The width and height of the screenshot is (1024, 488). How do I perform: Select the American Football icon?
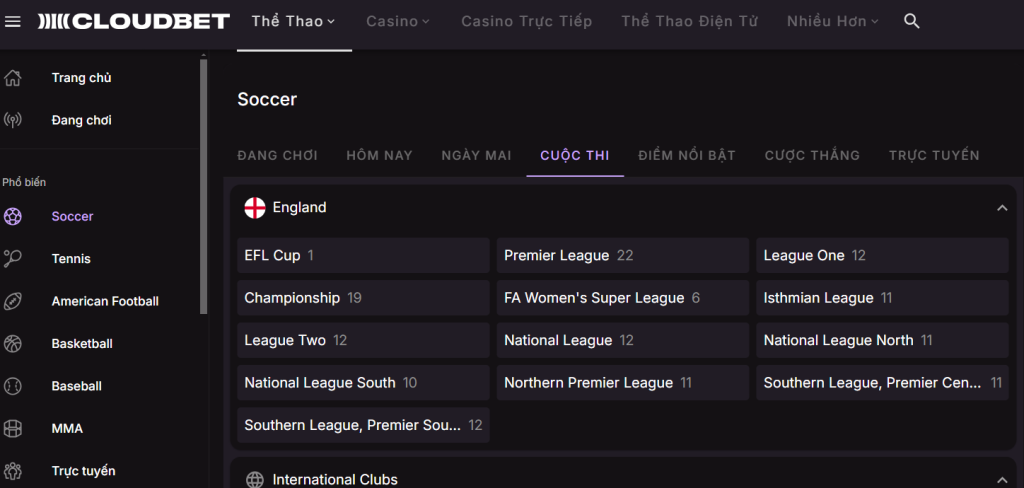(12, 301)
